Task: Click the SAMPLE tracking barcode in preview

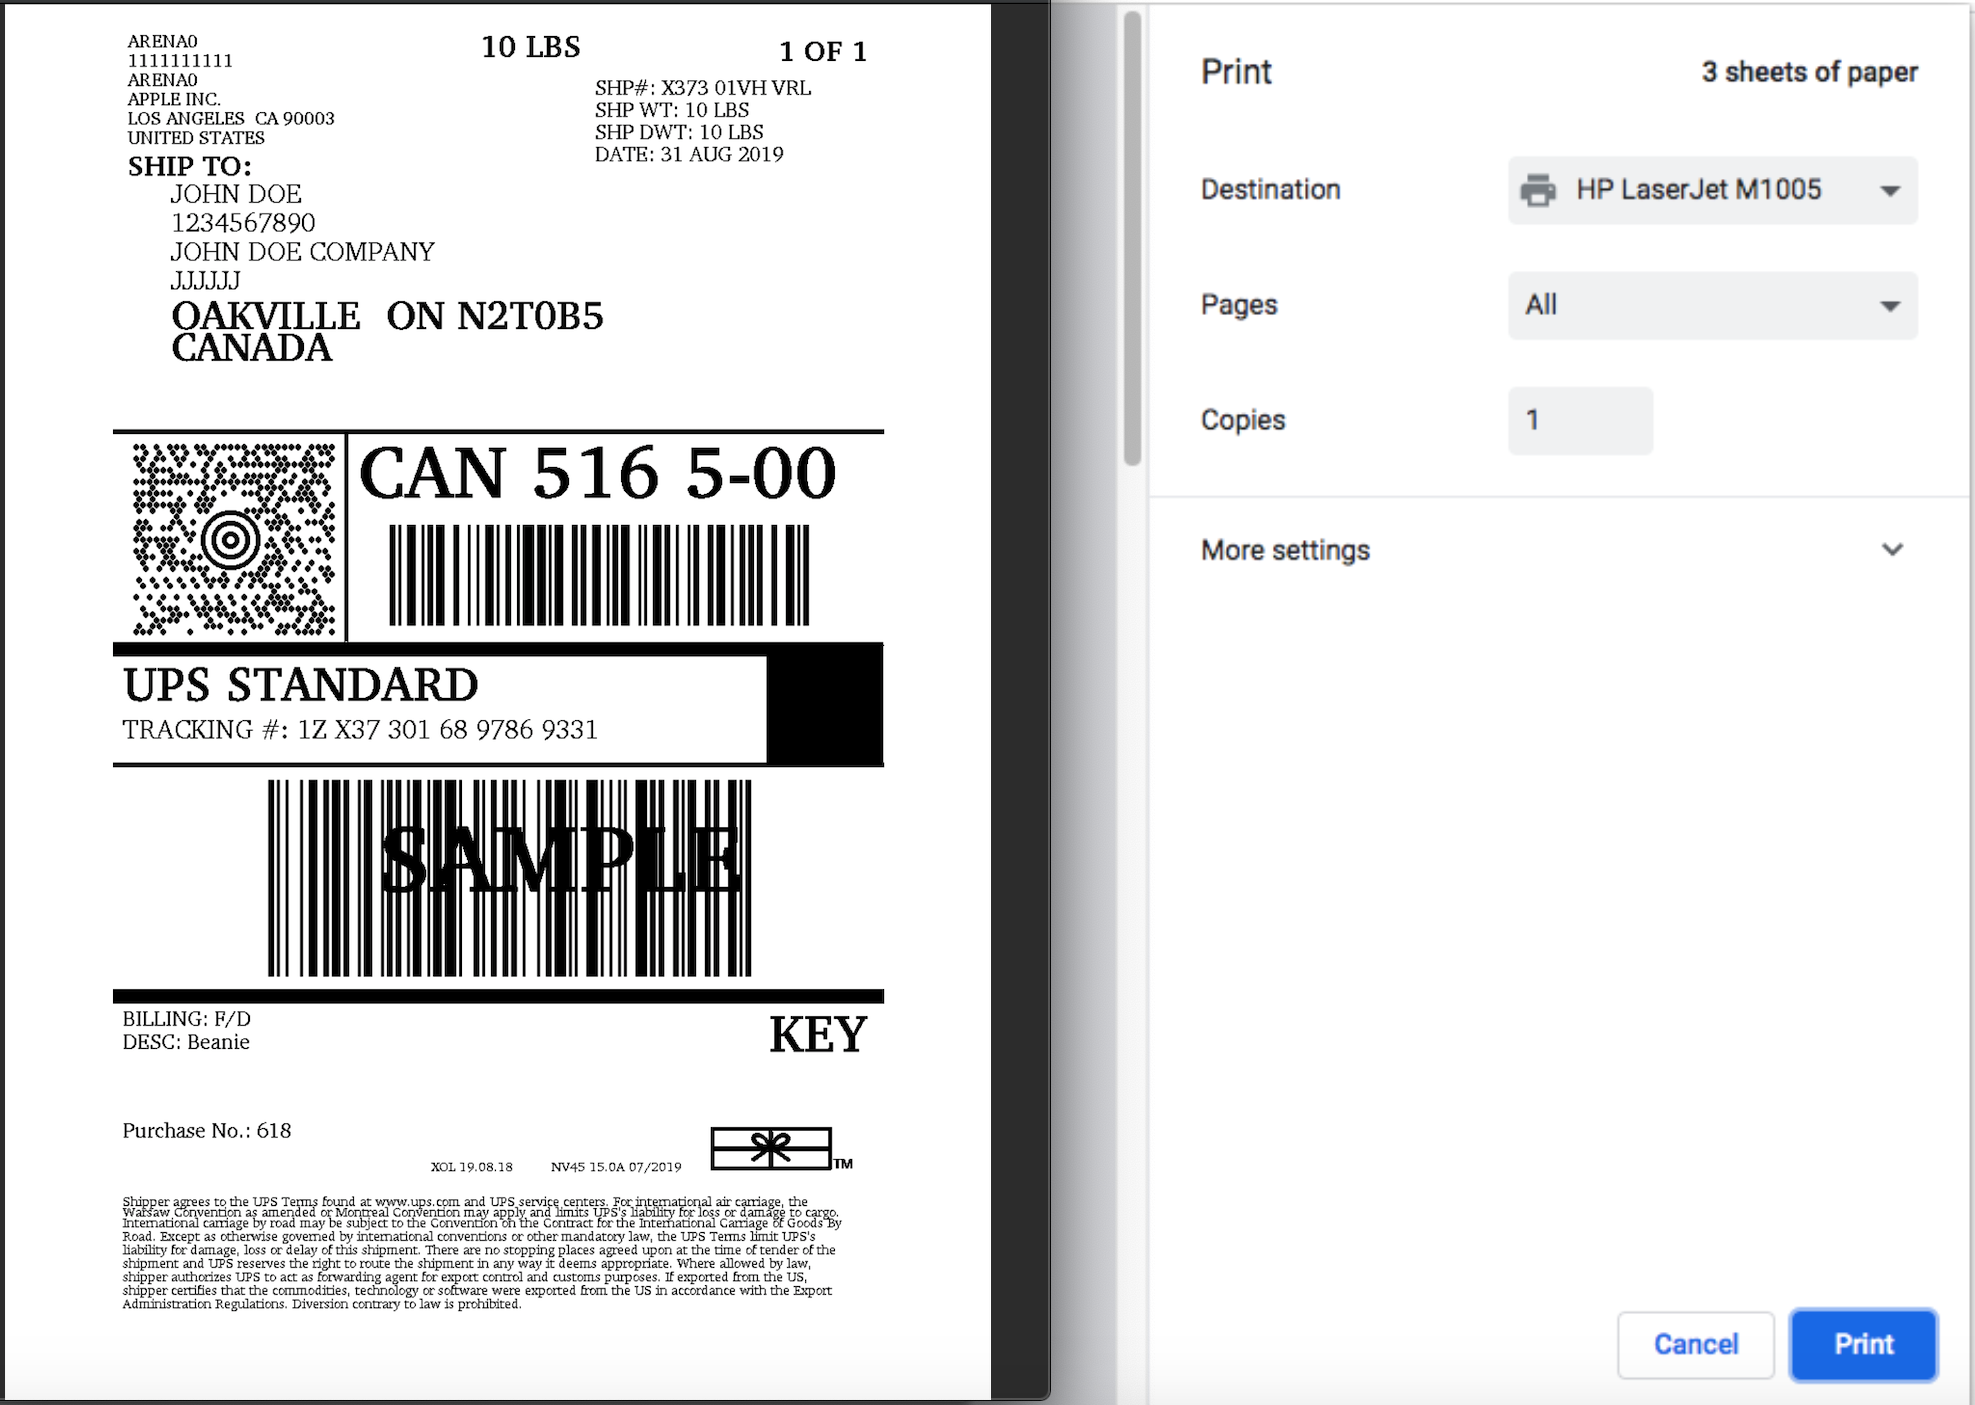Action: [x=509, y=877]
